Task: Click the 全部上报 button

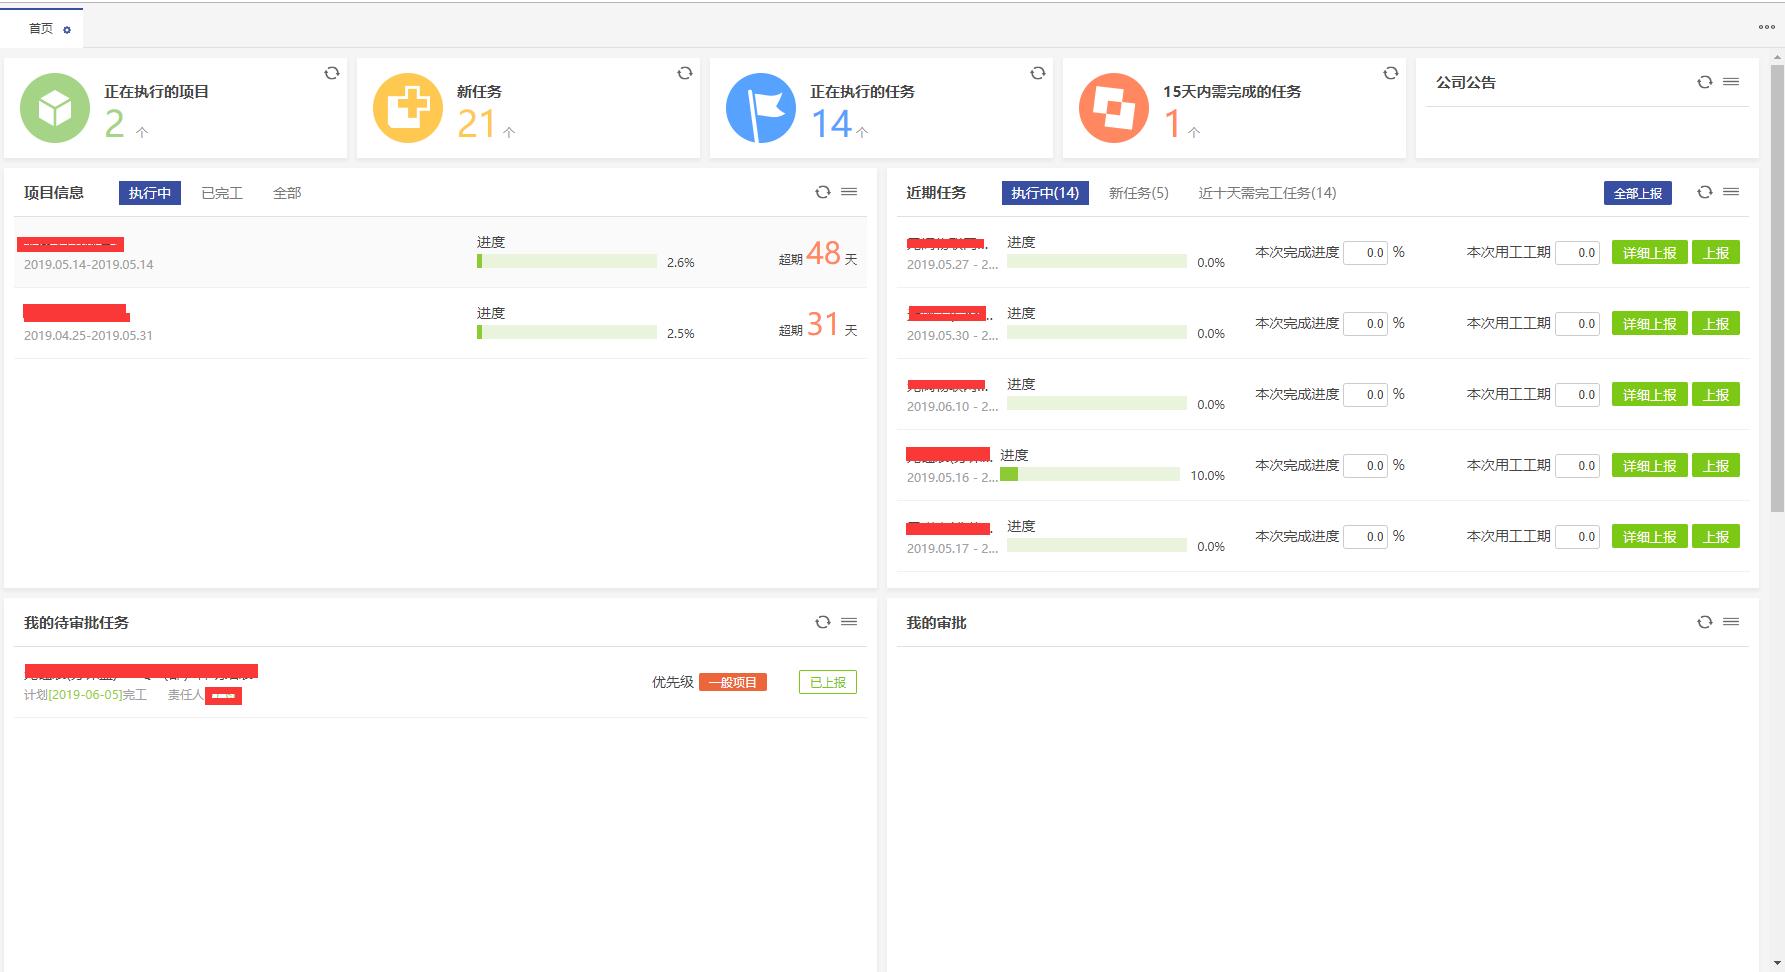Action: [1637, 193]
